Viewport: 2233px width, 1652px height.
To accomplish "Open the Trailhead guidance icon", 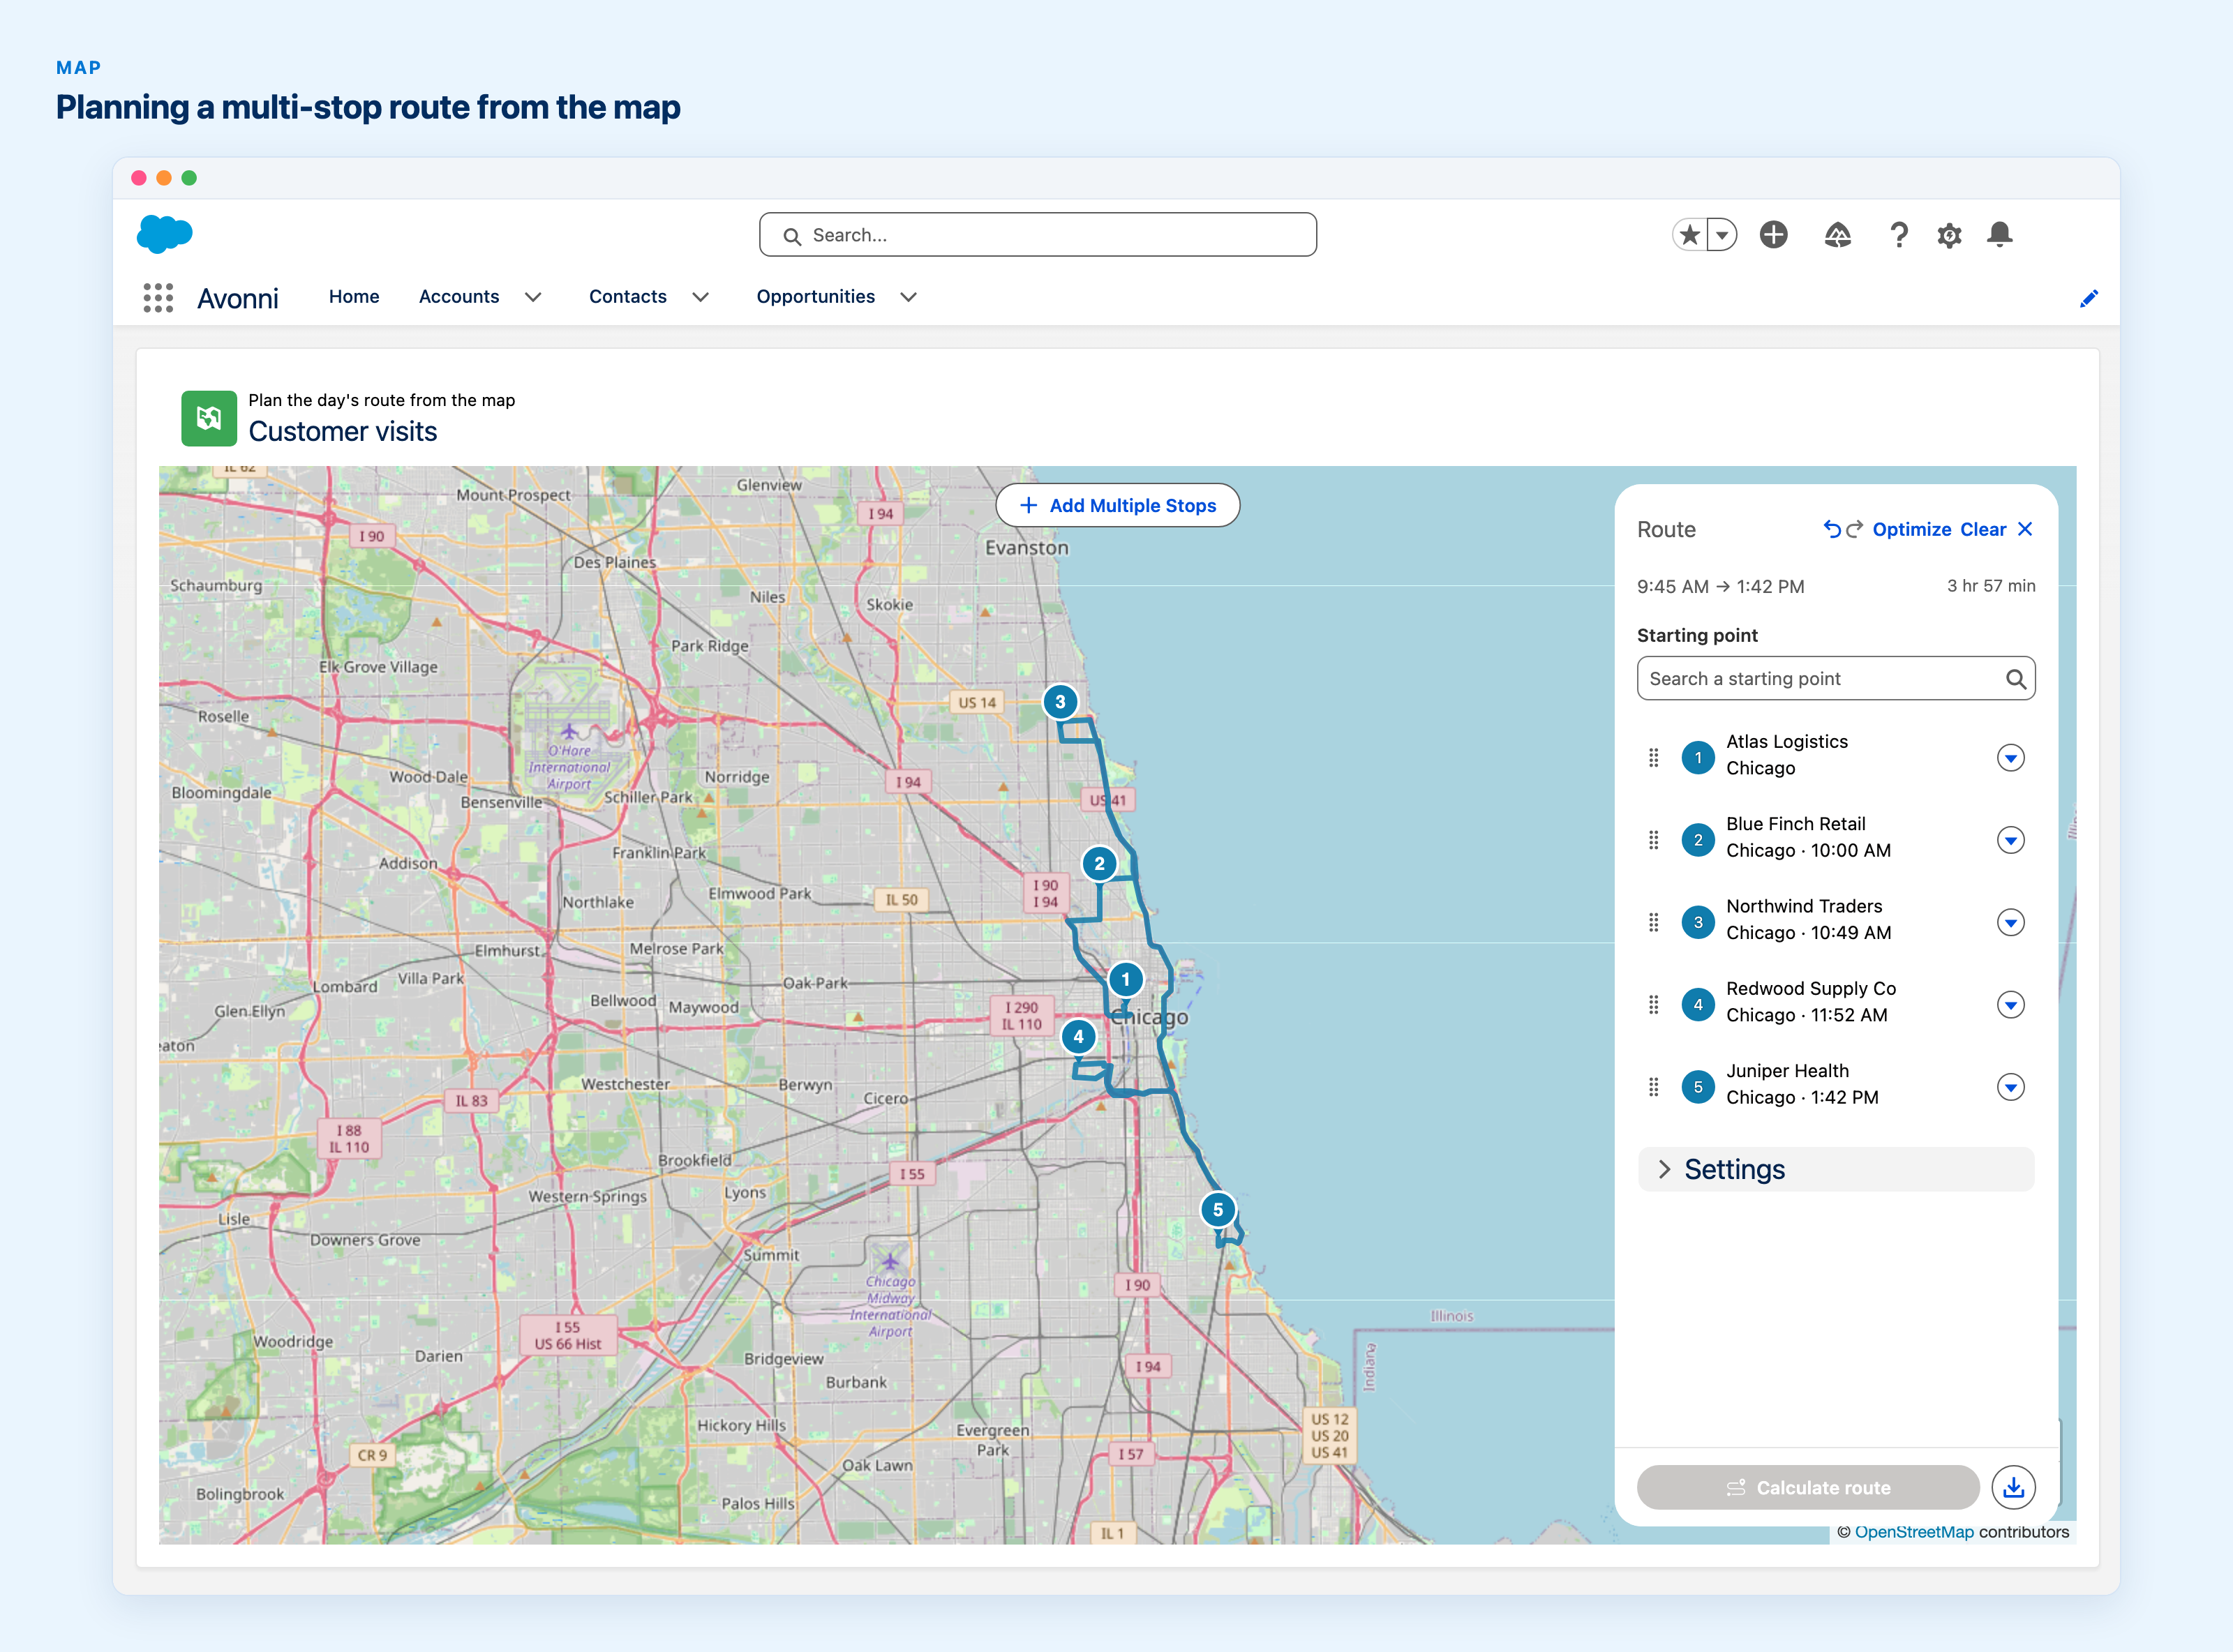I will click(1838, 235).
